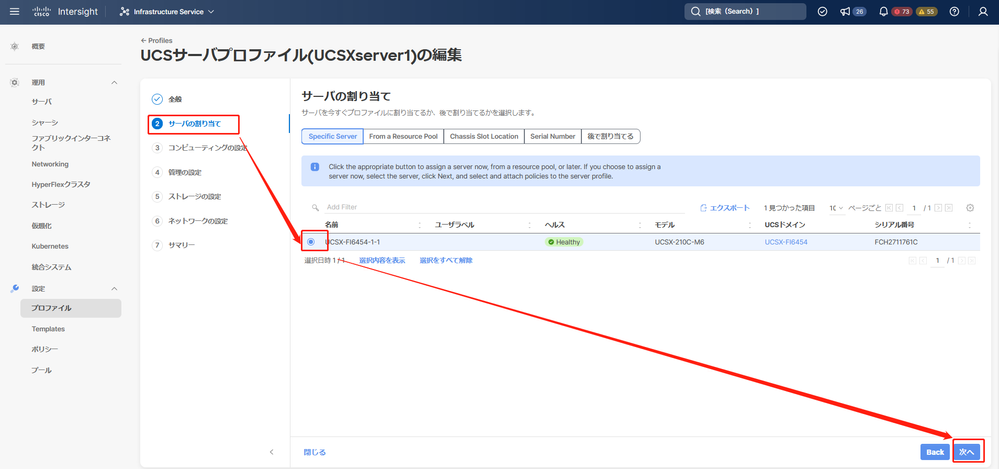
Task: Open Networking in the sidebar
Action: (x=50, y=164)
